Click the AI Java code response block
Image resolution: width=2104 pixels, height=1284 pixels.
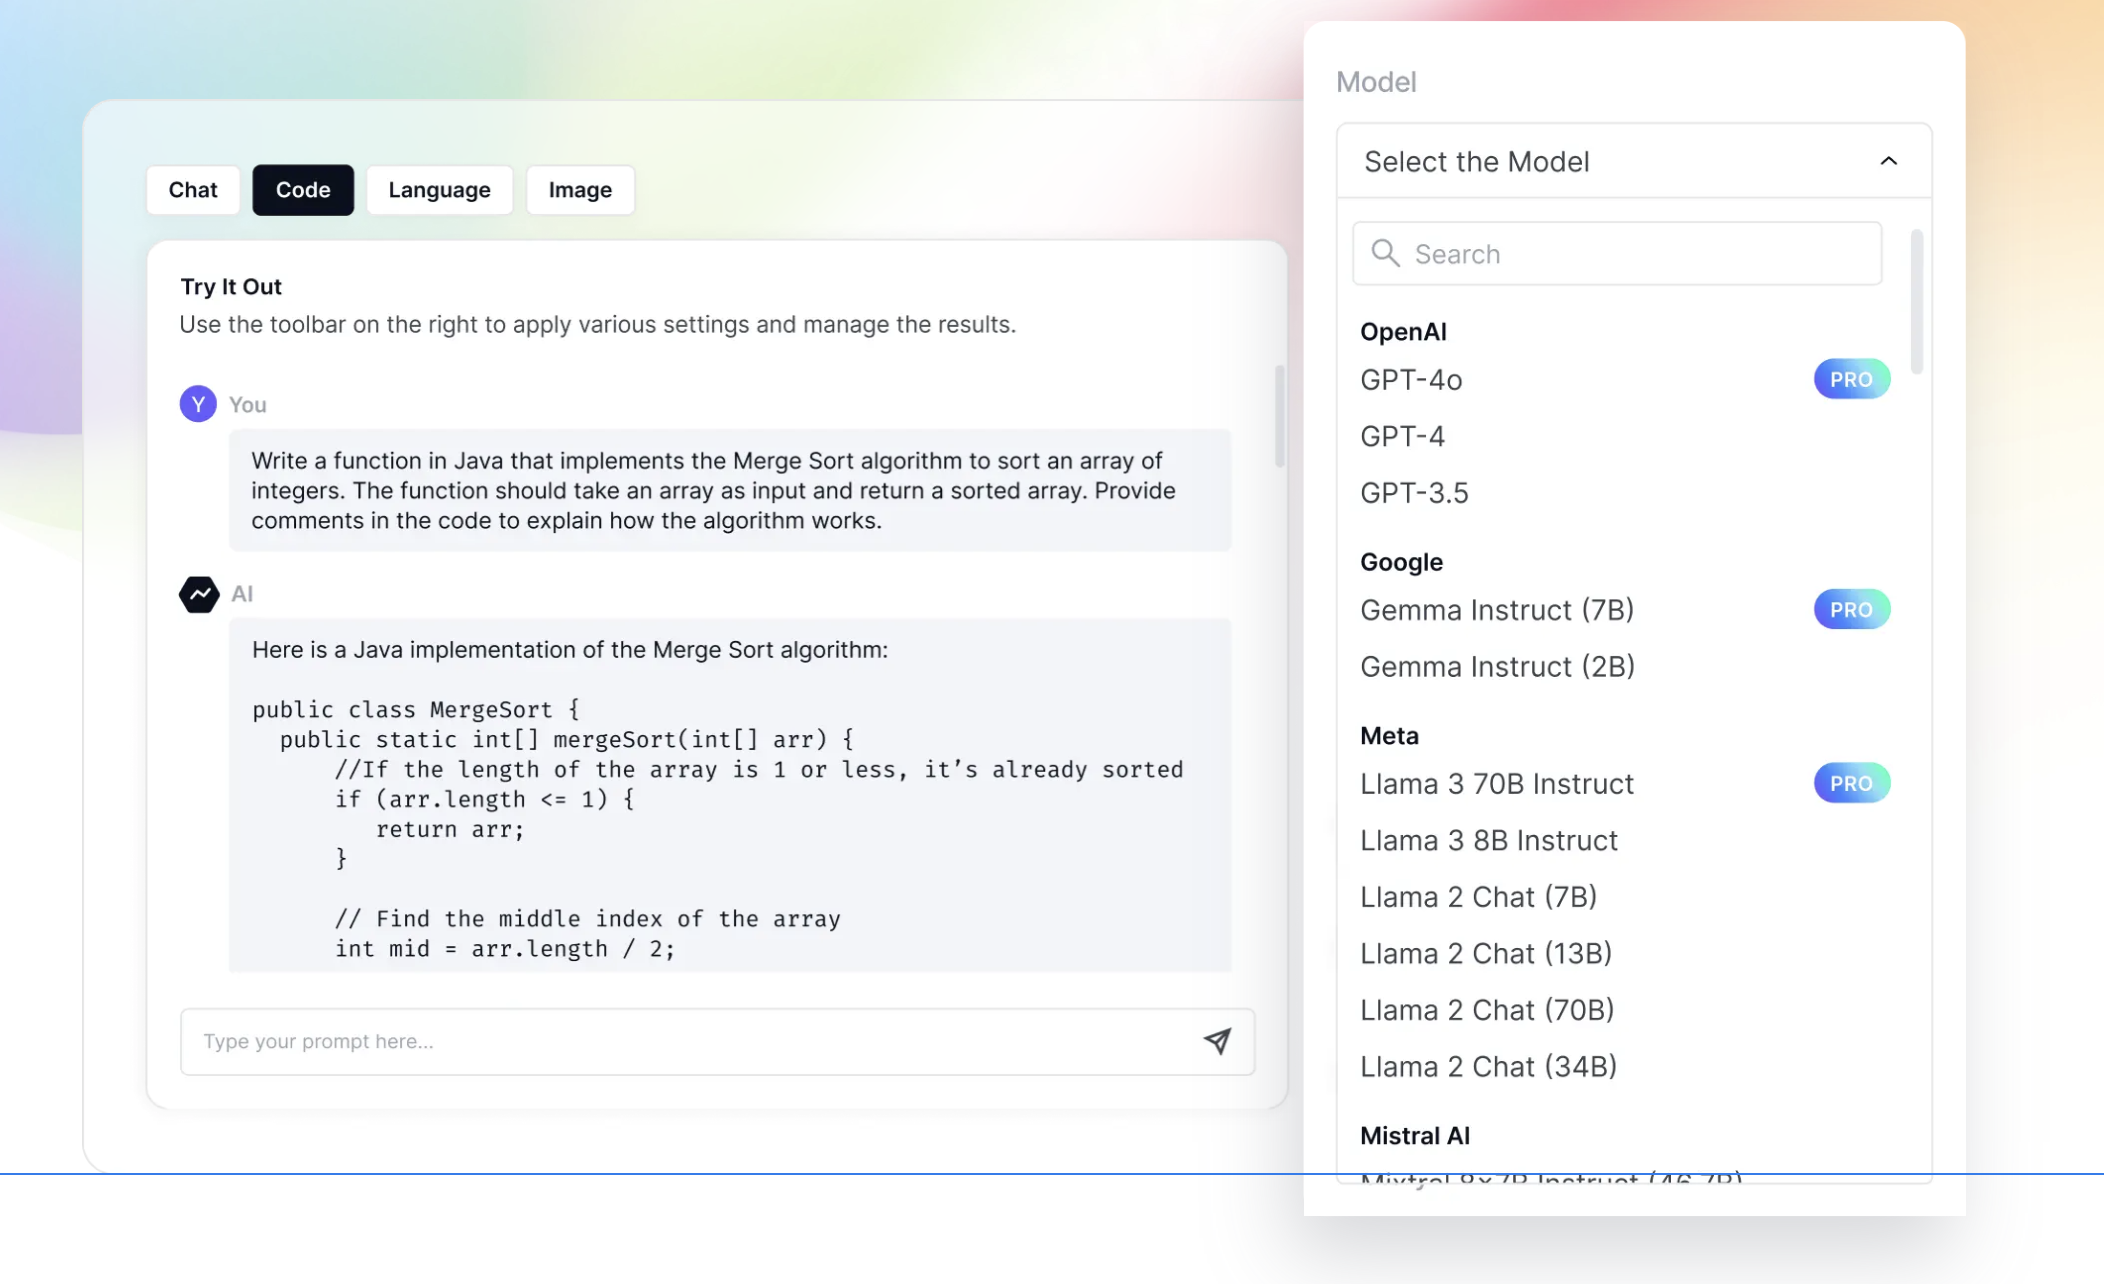730,795
